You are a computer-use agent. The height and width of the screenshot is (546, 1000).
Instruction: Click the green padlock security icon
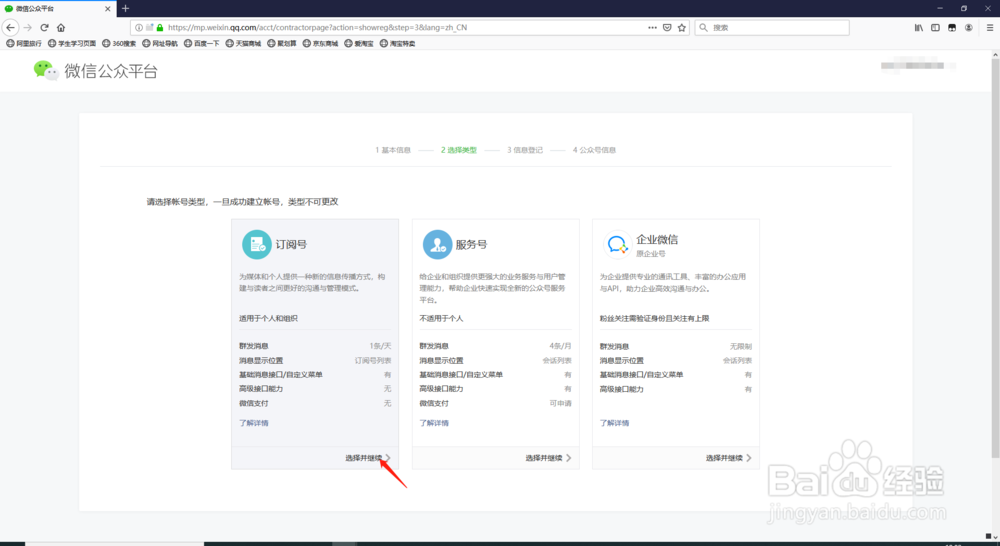coord(160,27)
